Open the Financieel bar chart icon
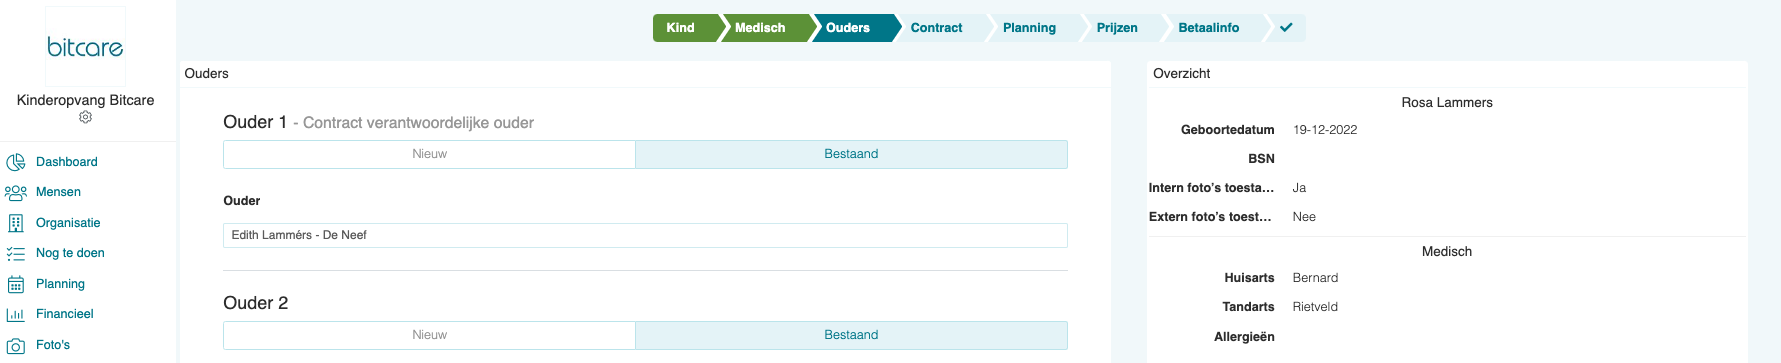 point(15,314)
